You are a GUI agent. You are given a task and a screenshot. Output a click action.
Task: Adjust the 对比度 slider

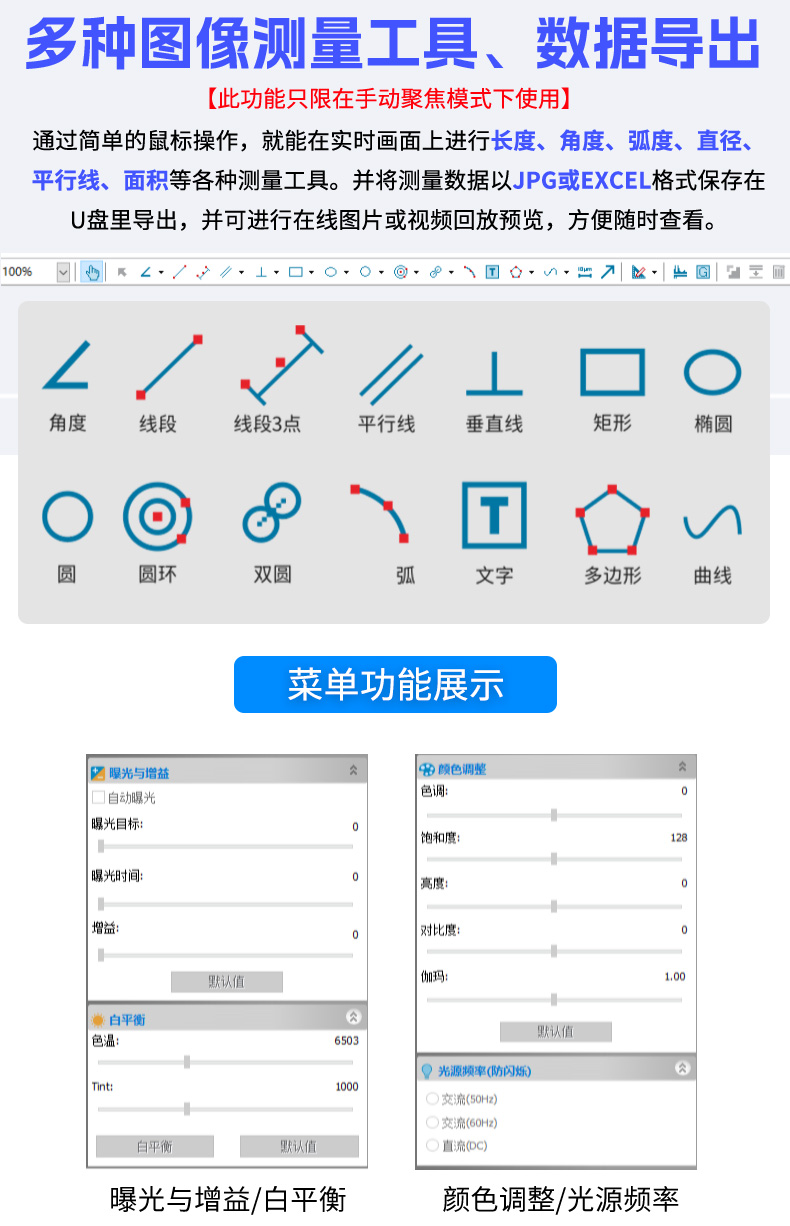[555, 951]
